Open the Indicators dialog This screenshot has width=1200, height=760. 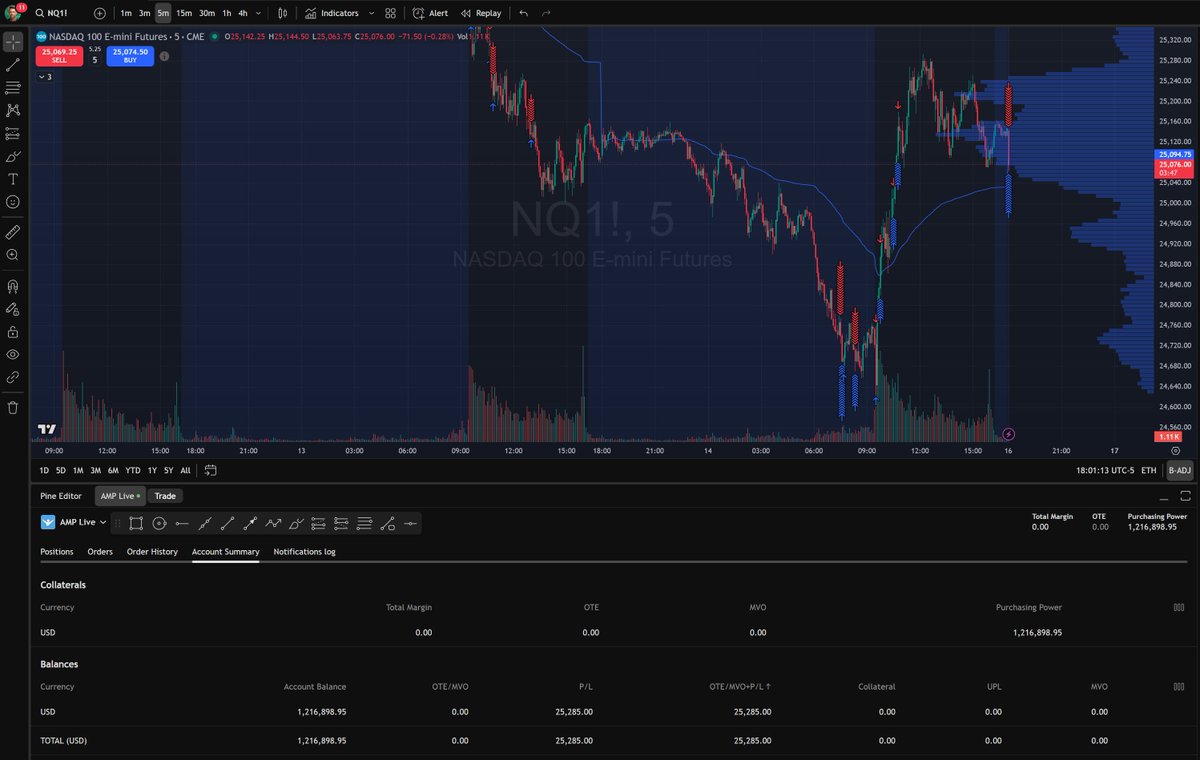pos(331,13)
